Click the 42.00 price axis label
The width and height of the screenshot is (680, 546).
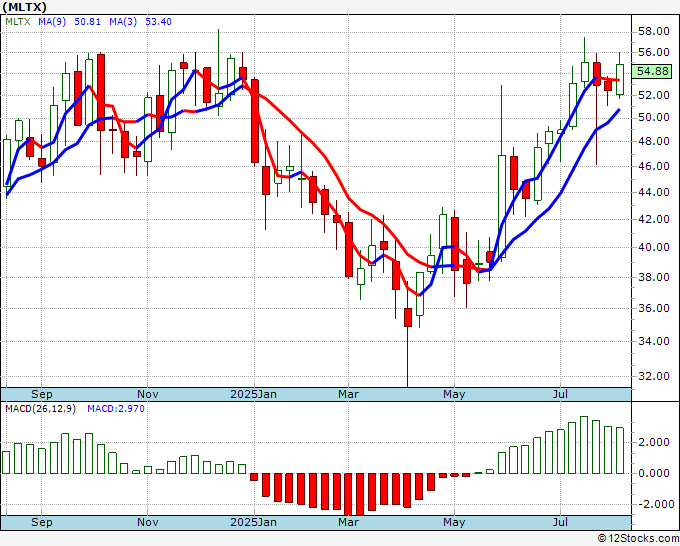click(654, 219)
